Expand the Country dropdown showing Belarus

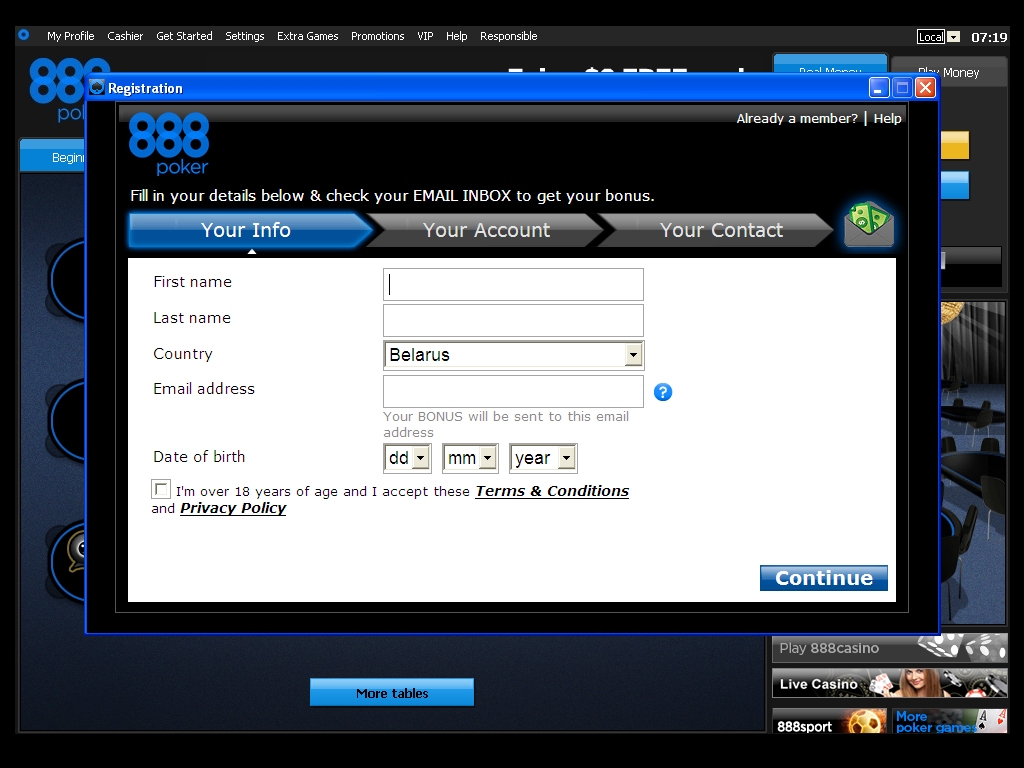click(633, 355)
